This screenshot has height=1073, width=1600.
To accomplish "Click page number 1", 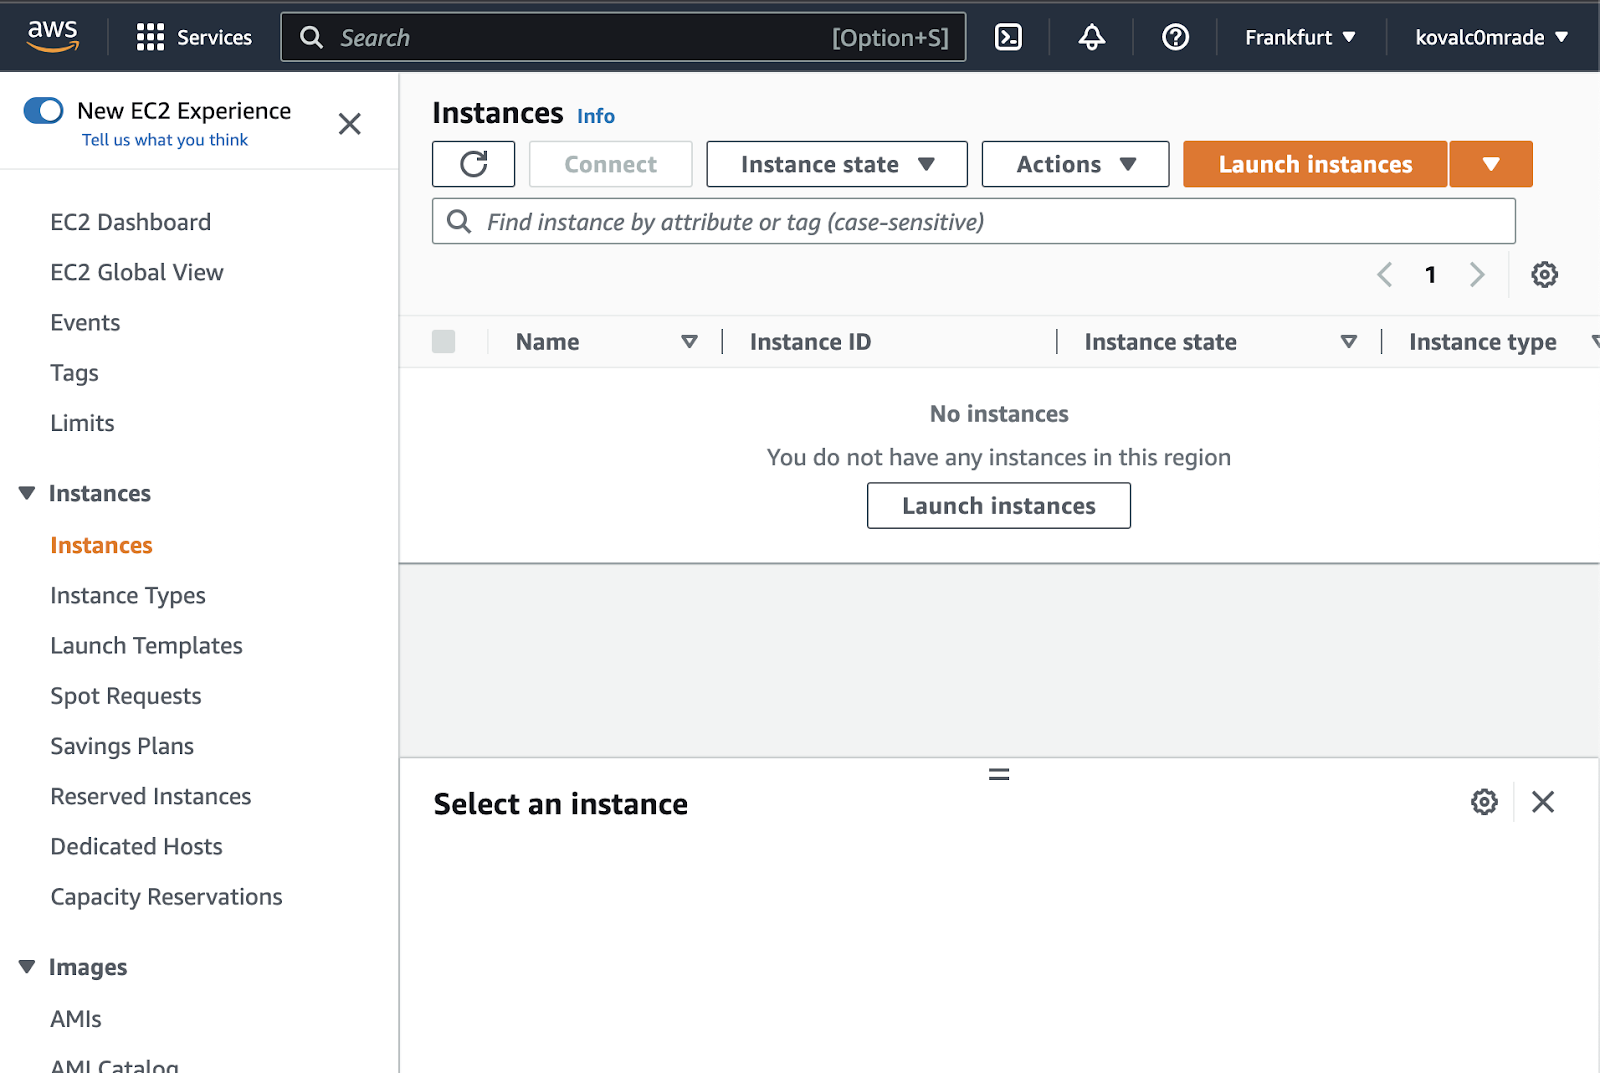I will [1431, 274].
